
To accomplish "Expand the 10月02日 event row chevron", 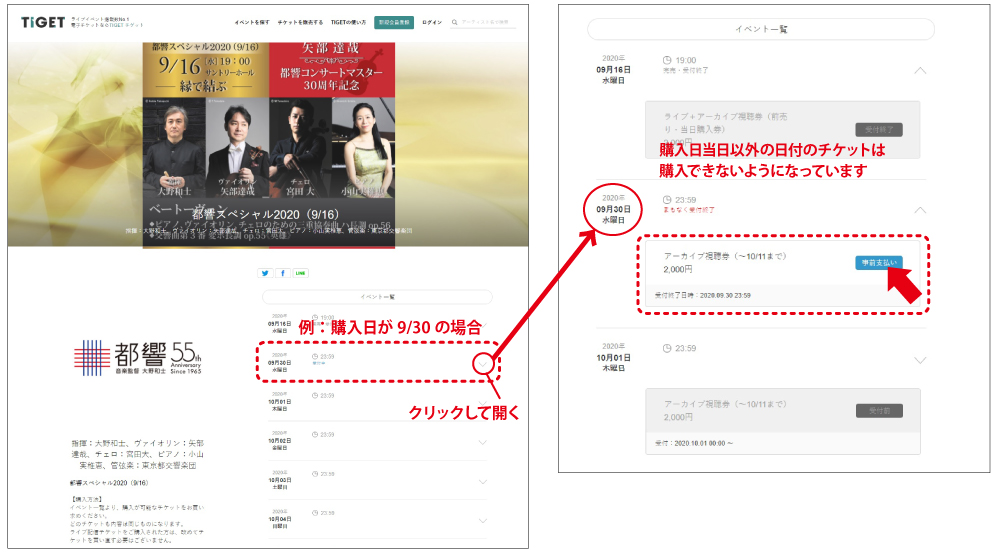I will [x=483, y=442].
